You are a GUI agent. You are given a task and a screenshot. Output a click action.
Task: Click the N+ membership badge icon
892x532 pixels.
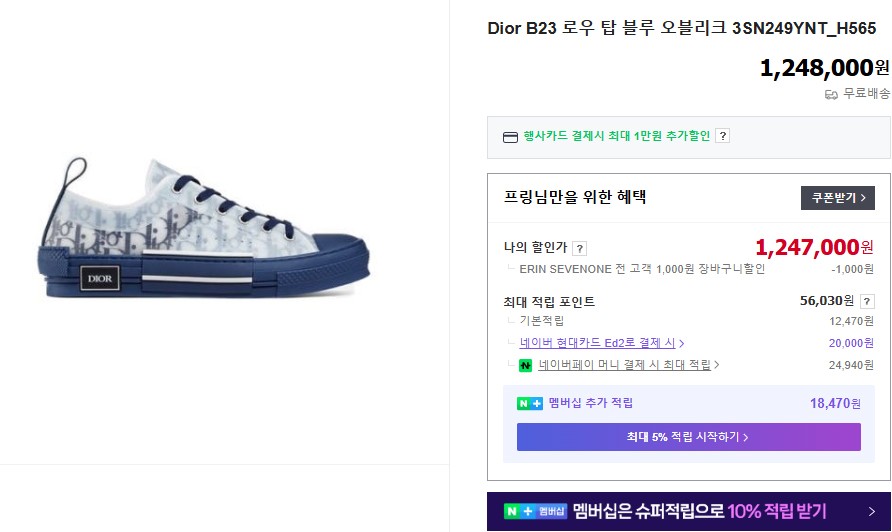pyautogui.click(x=530, y=403)
